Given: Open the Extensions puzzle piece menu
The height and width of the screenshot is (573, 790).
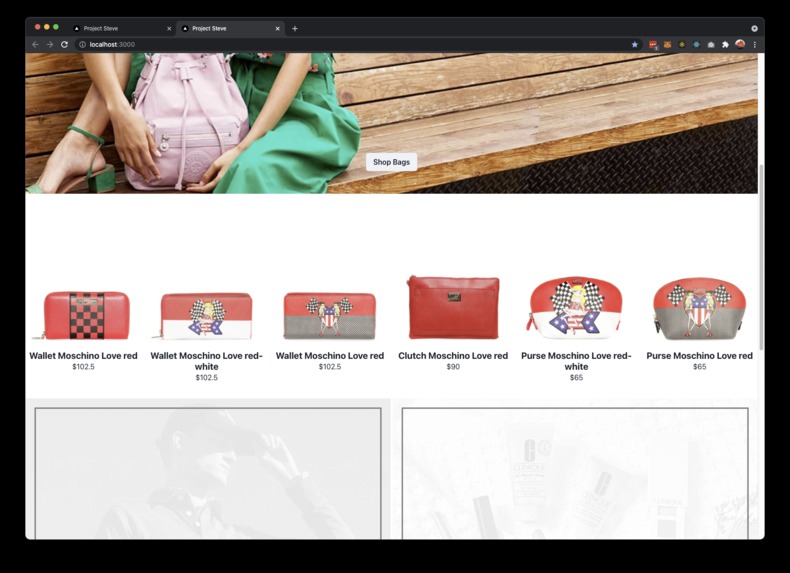Looking at the screenshot, I should 725,44.
